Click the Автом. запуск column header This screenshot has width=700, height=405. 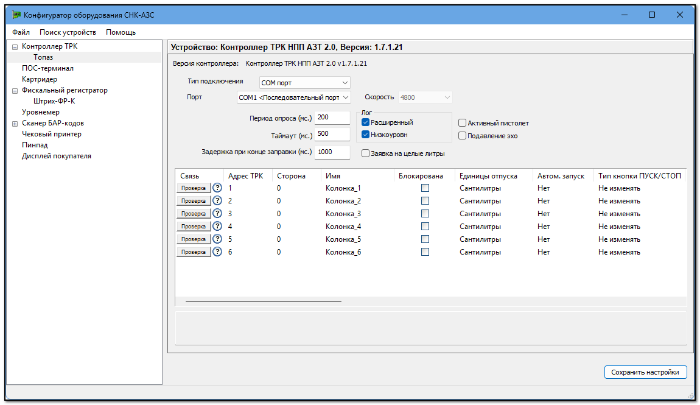click(562, 176)
